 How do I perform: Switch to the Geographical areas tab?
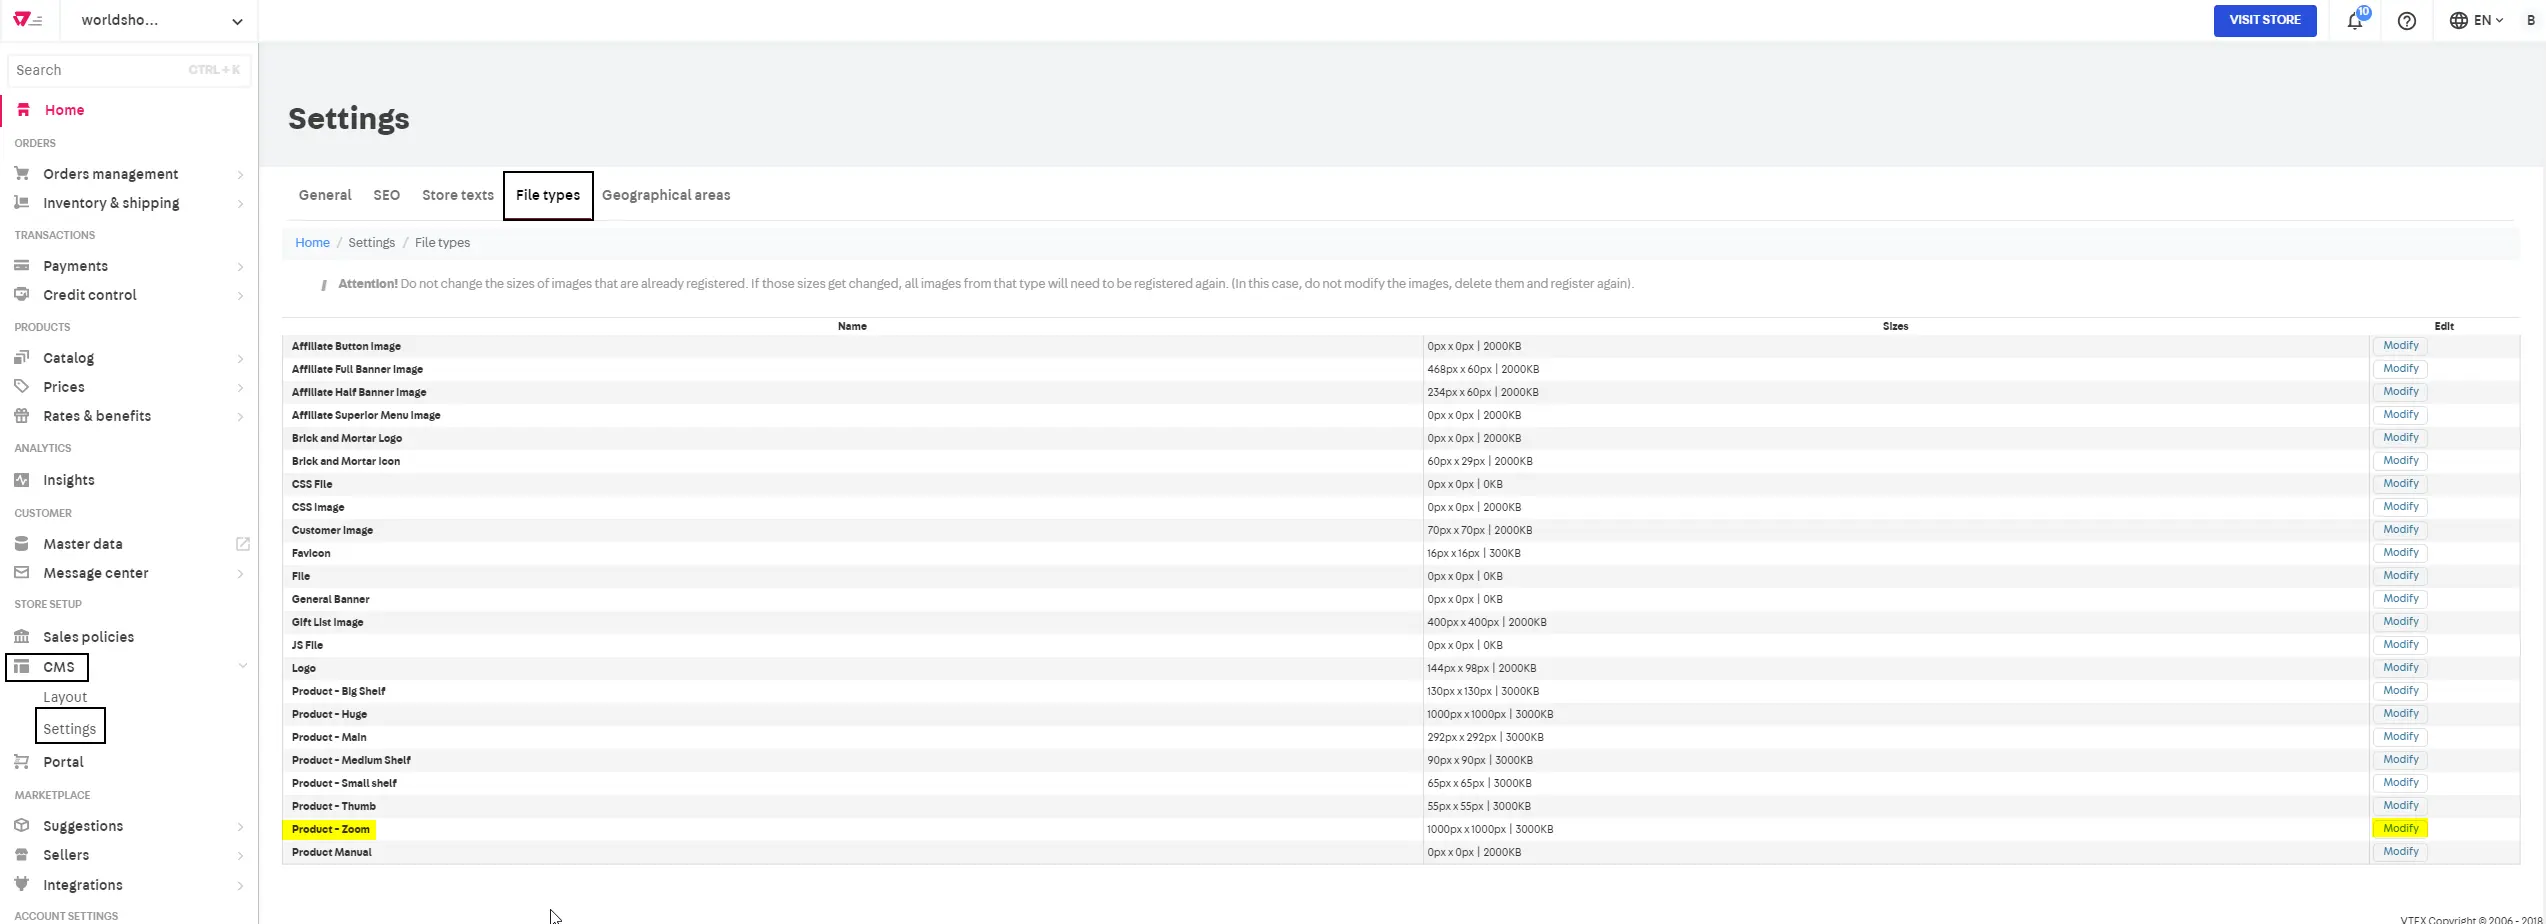coord(665,195)
